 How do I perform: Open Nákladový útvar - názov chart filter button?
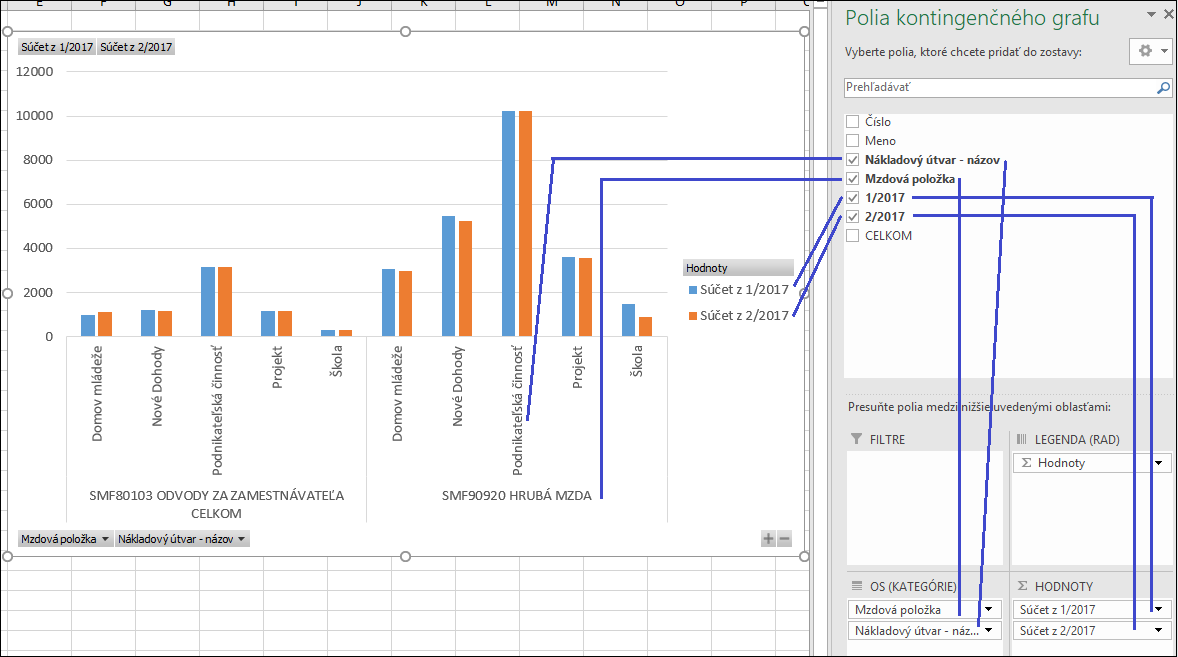(182, 539)
